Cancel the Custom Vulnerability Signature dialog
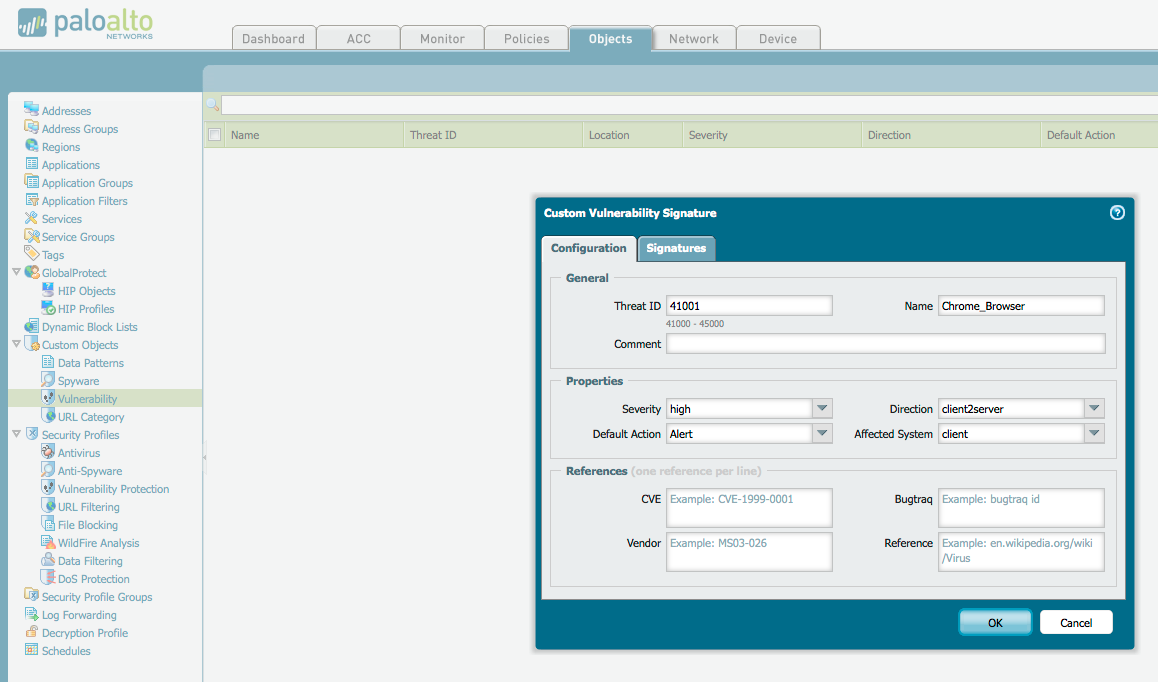Screen dimensions: 1158x682 click(x=1076, y=621)
